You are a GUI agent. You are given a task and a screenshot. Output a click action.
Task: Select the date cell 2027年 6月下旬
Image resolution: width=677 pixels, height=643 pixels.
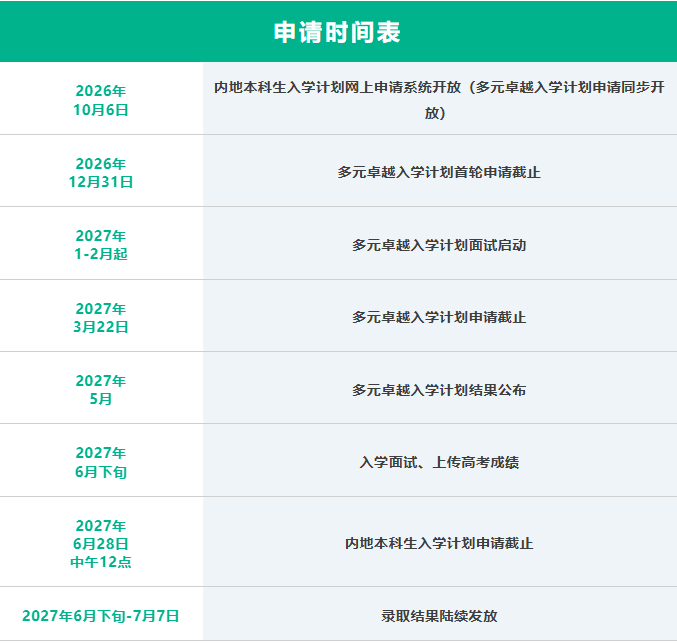[101, 462]
